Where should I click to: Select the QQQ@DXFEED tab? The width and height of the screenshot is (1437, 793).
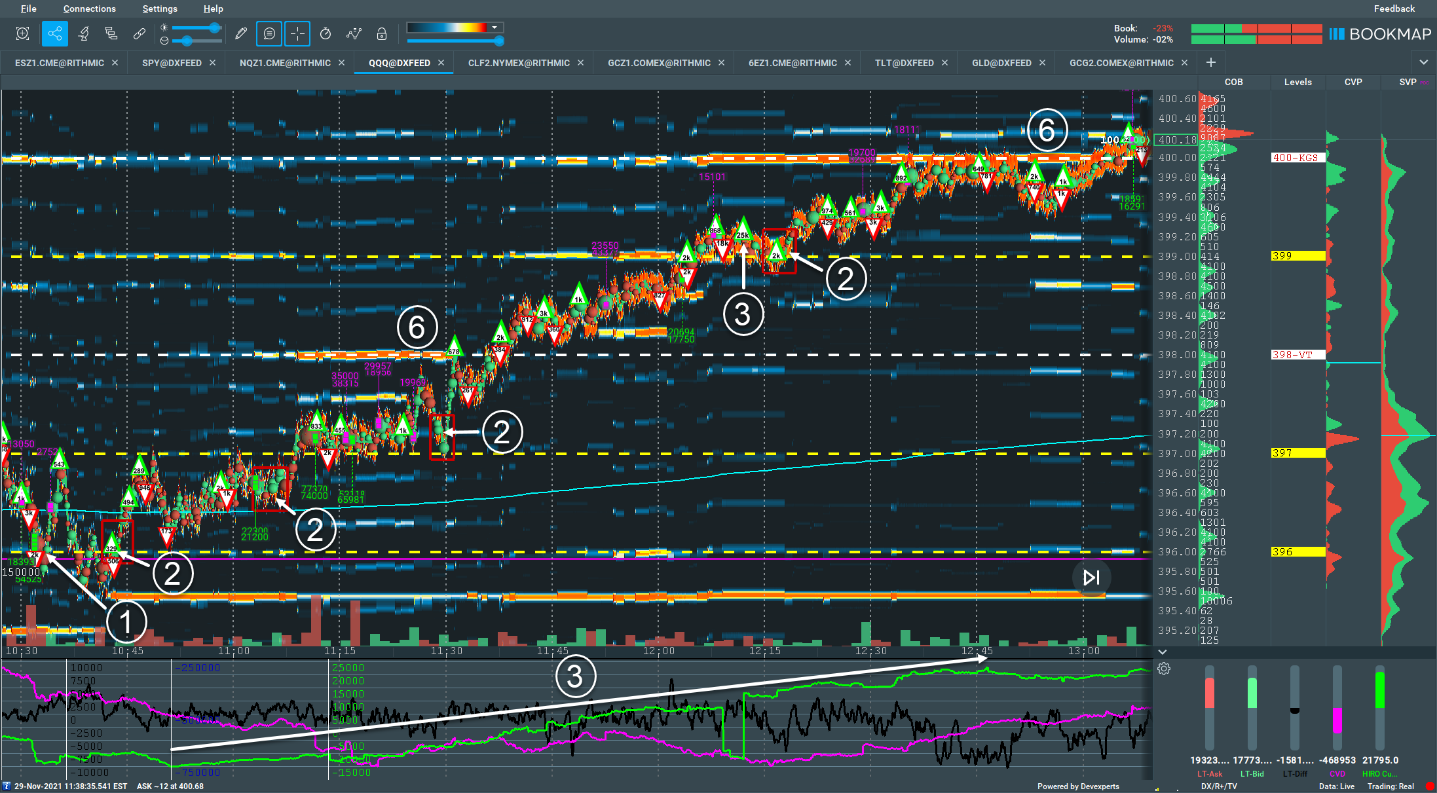coord(399,62)
